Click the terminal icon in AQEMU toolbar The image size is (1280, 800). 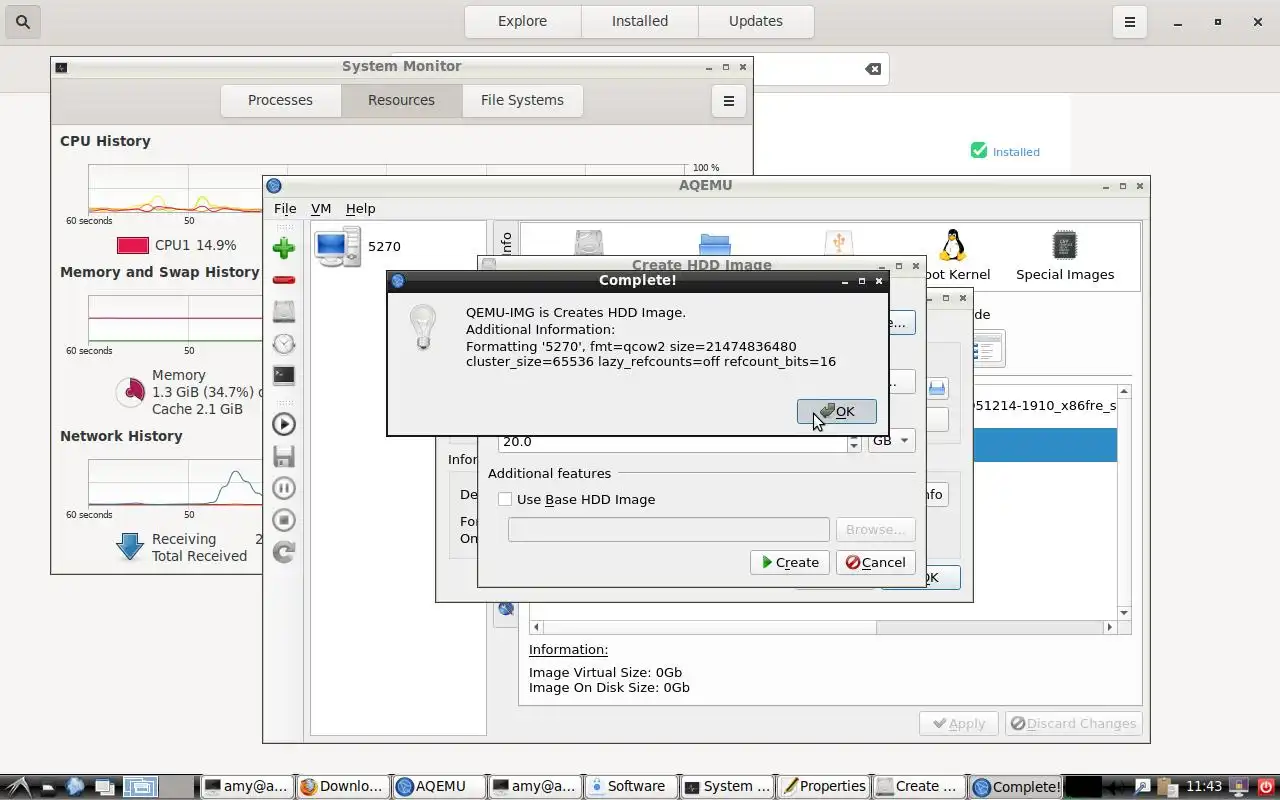284,376
